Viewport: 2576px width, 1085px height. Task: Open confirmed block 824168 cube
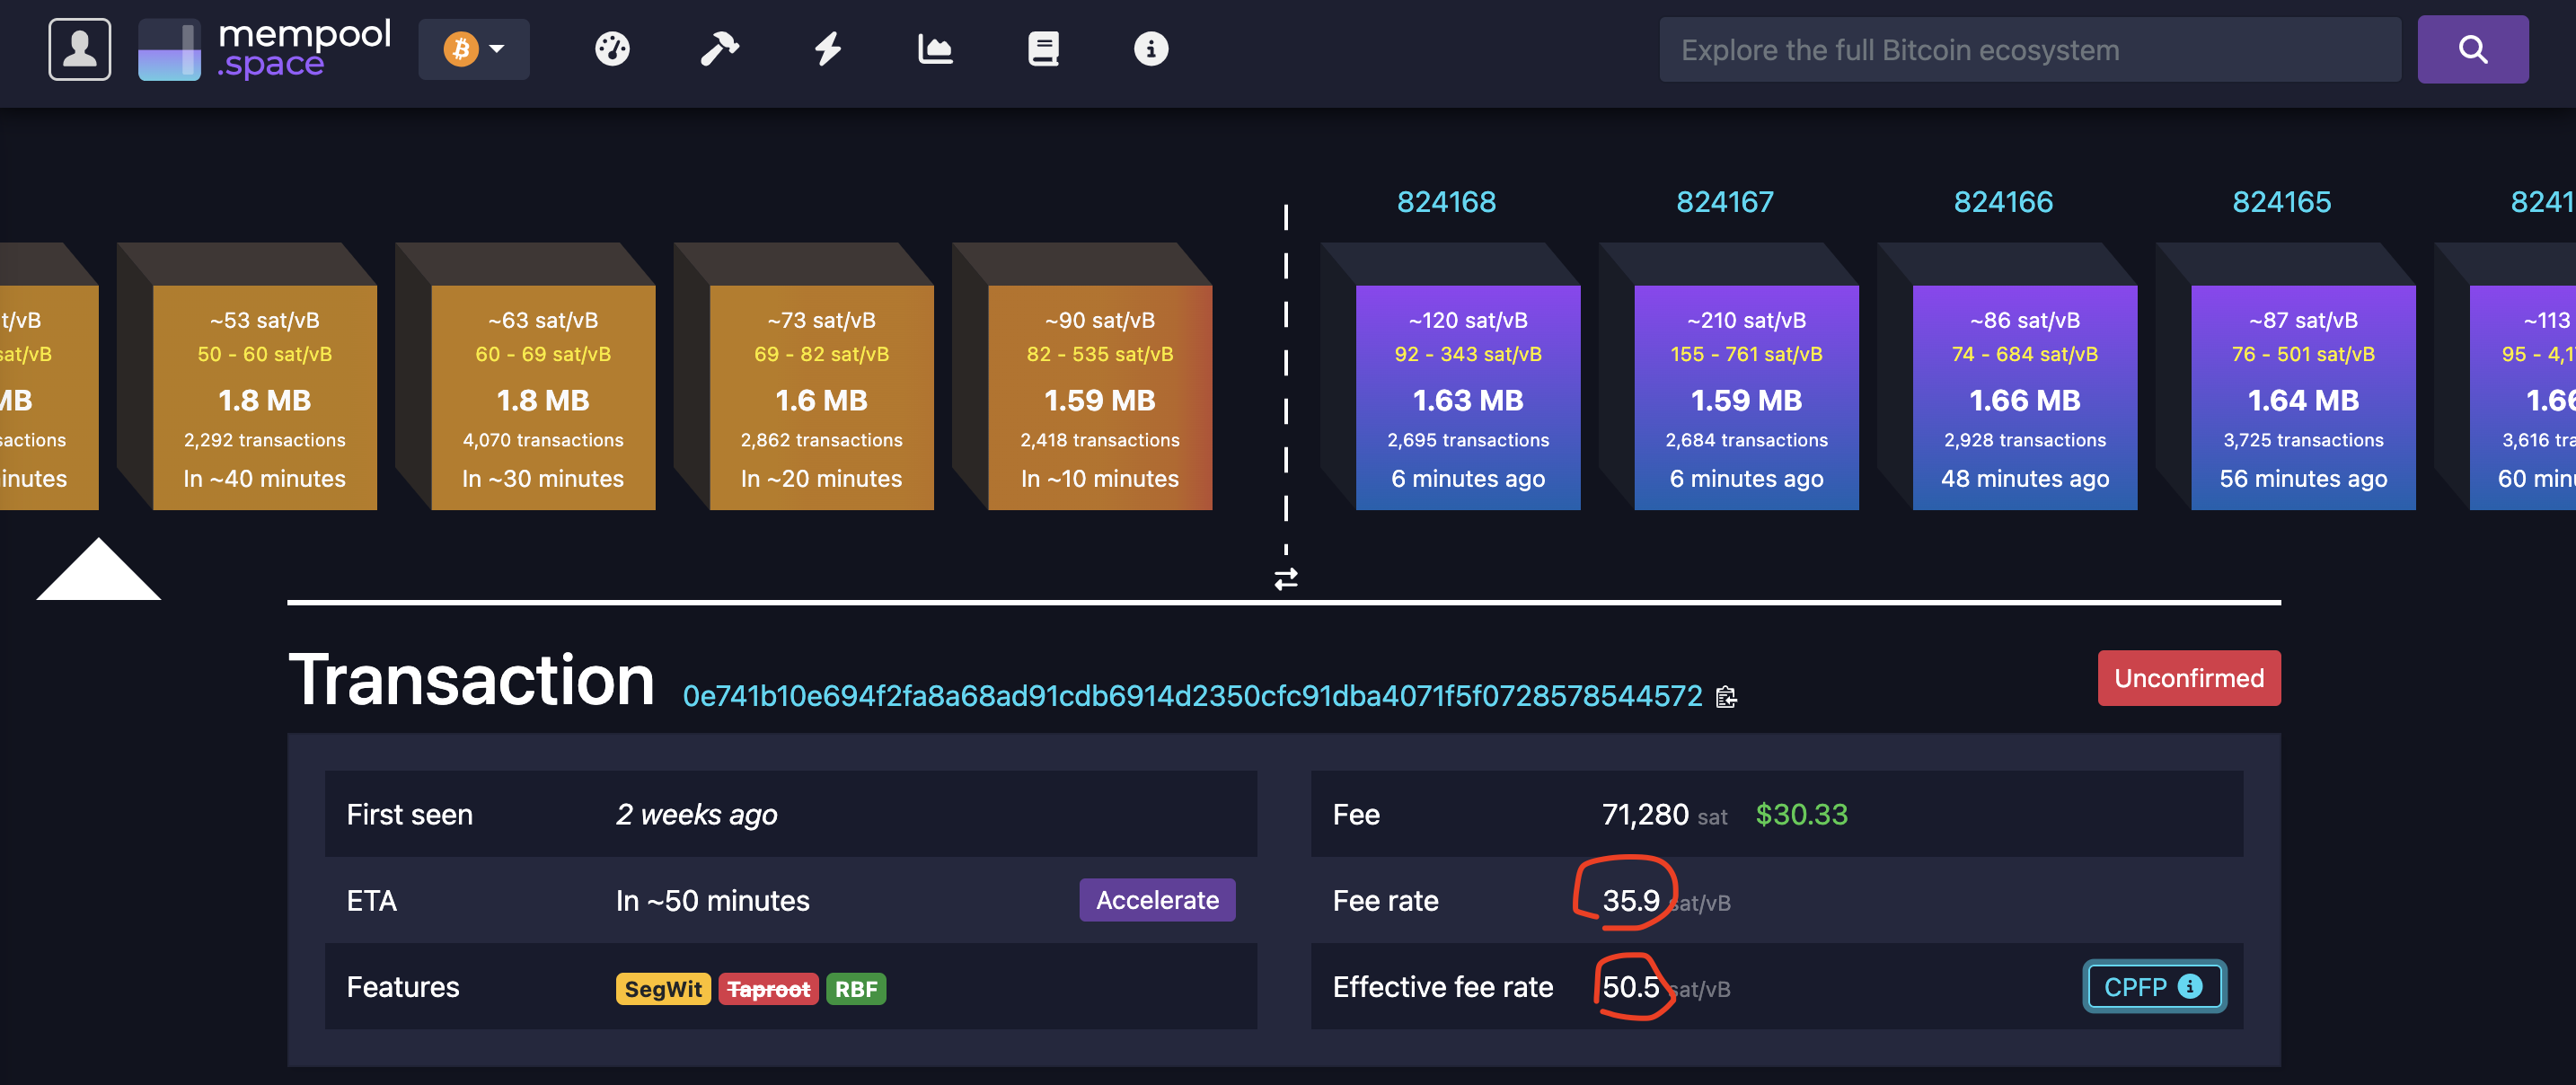[1468, 398]
